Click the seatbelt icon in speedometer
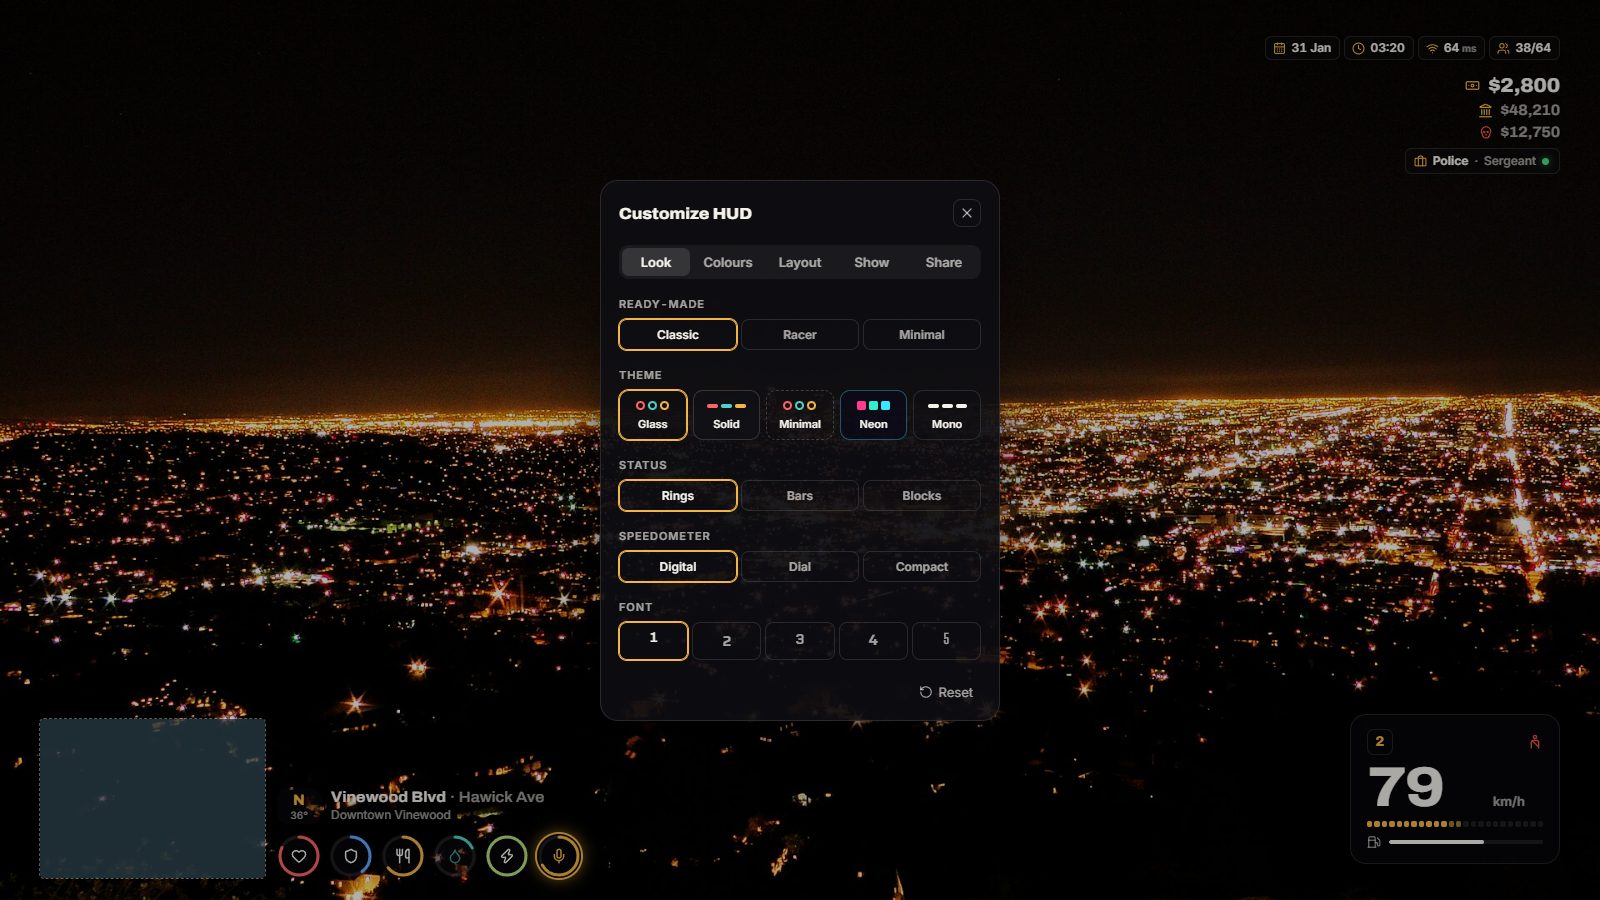This screenshot has height=900, width=1600. [1534, 742]
